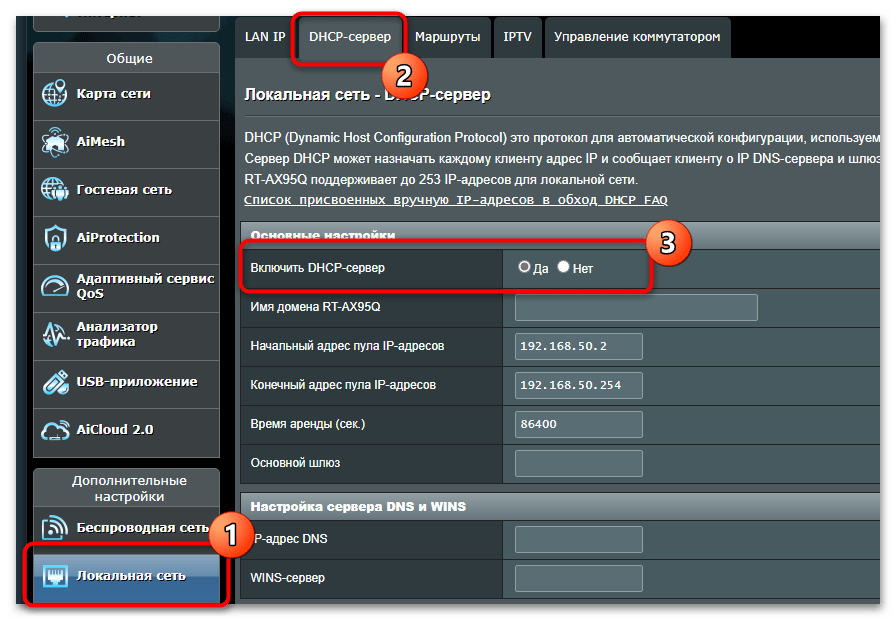Select the AiProtection shield lock icon
The image size is (896, 620).
[54, 238]
